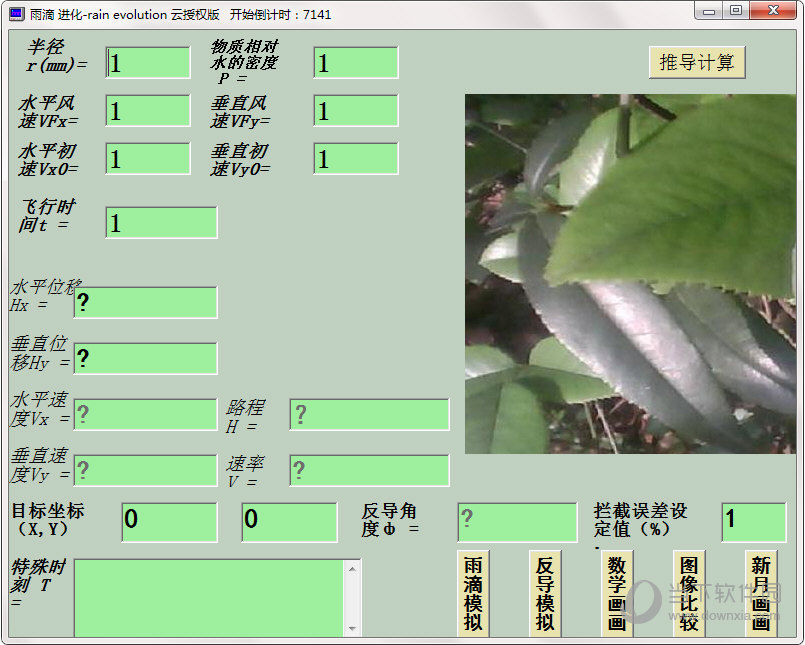Focus the 反导角度 Φ field
The width and height of the screenshot is (805, 645).
click(518, 522)
